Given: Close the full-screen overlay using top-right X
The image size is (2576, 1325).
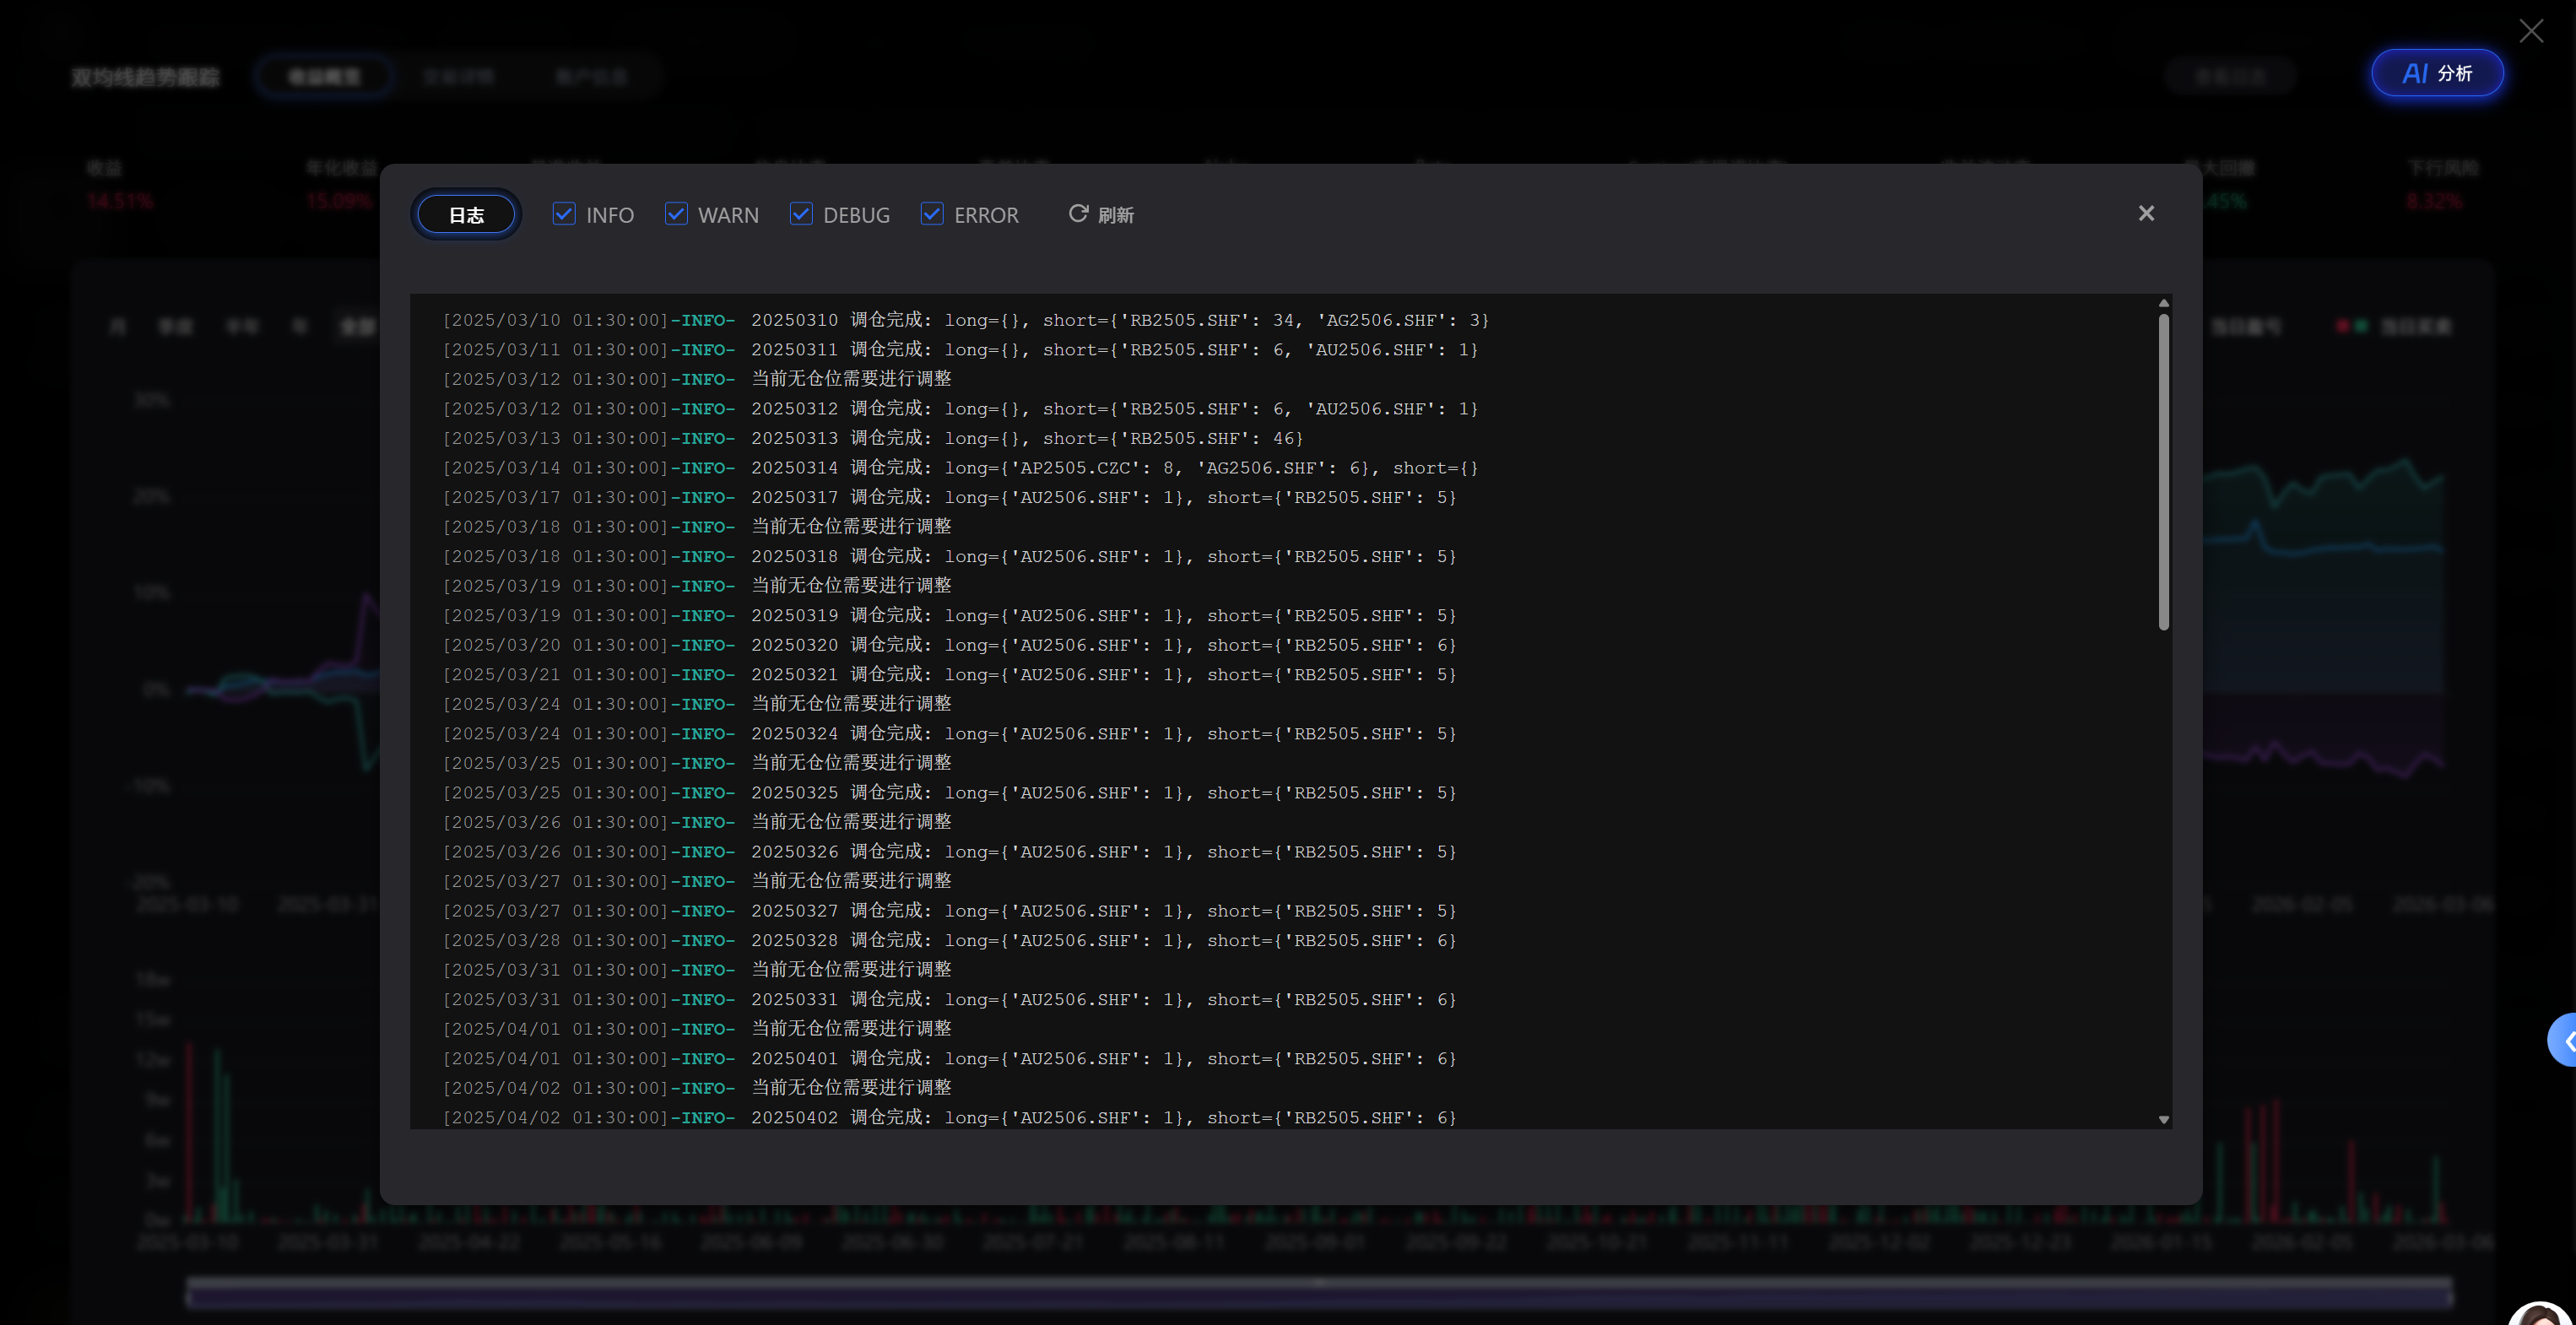Looking at the screenshot, I should click(x=2531, y=31).
